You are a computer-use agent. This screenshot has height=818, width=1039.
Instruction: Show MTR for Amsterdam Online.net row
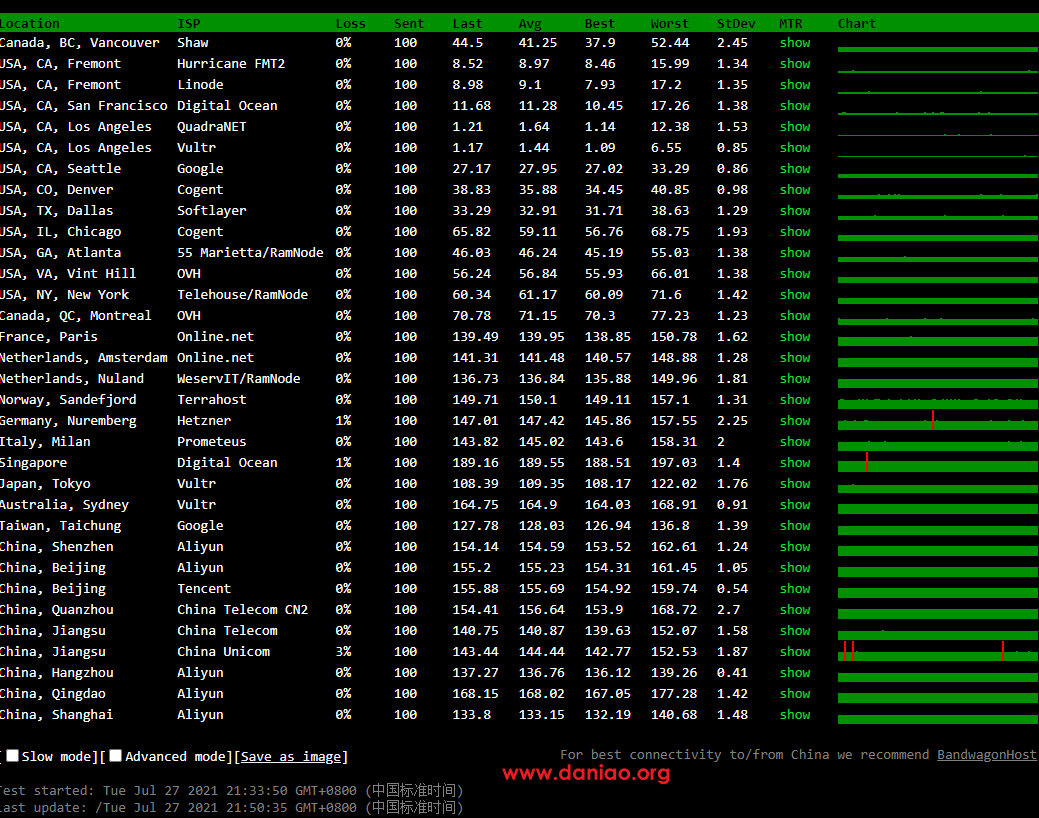point(794,357)
